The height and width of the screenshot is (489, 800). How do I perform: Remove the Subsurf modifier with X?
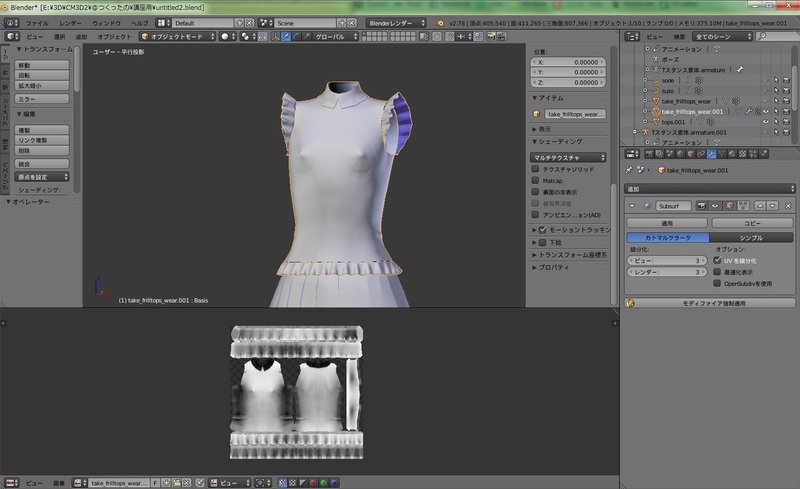click(x=790, y=205)
